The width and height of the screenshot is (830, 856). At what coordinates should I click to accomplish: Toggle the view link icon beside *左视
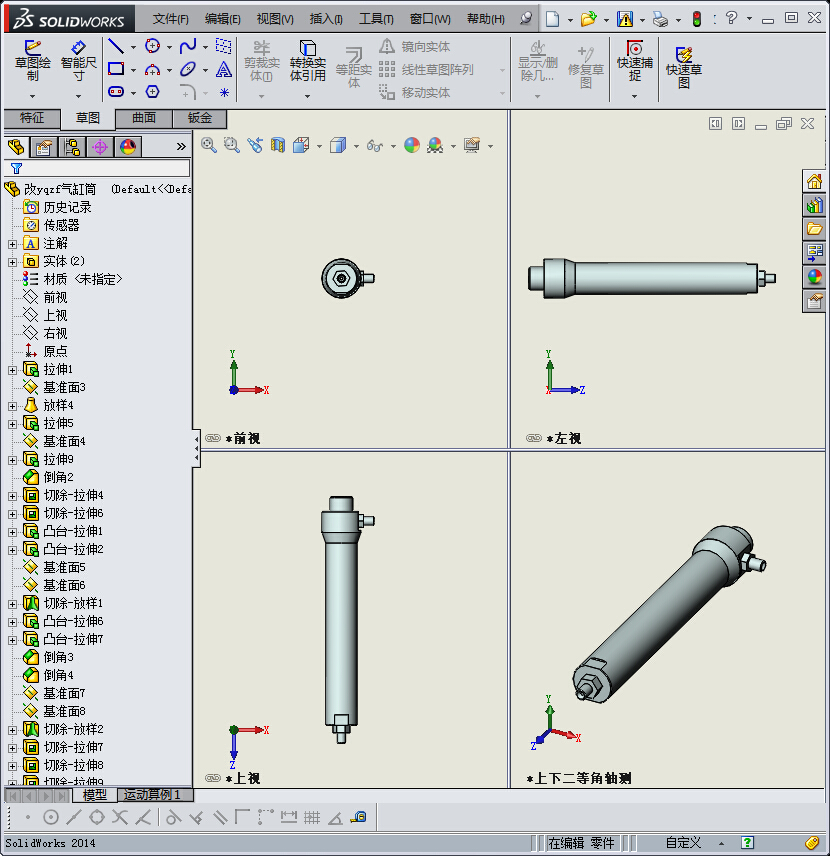[533, 438]
